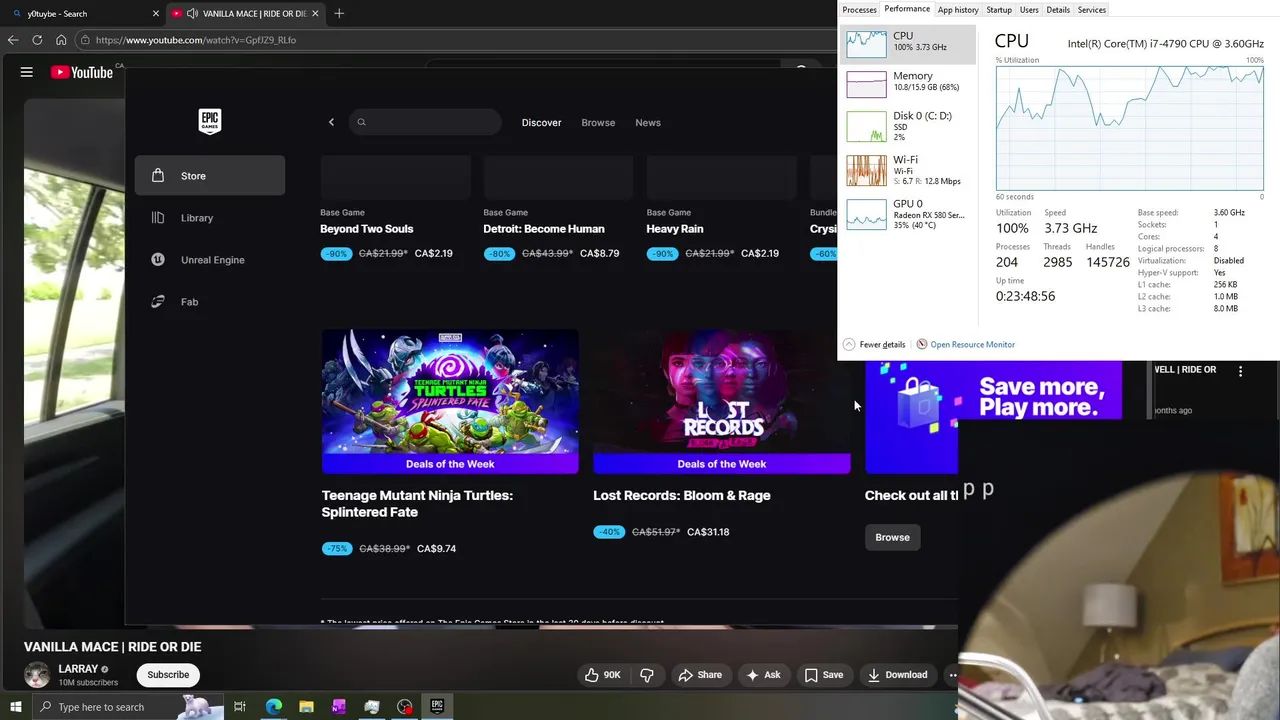Viewport: 1280px width, 720px height.
Task: Open a new browser tab
Action: [339, 13]
